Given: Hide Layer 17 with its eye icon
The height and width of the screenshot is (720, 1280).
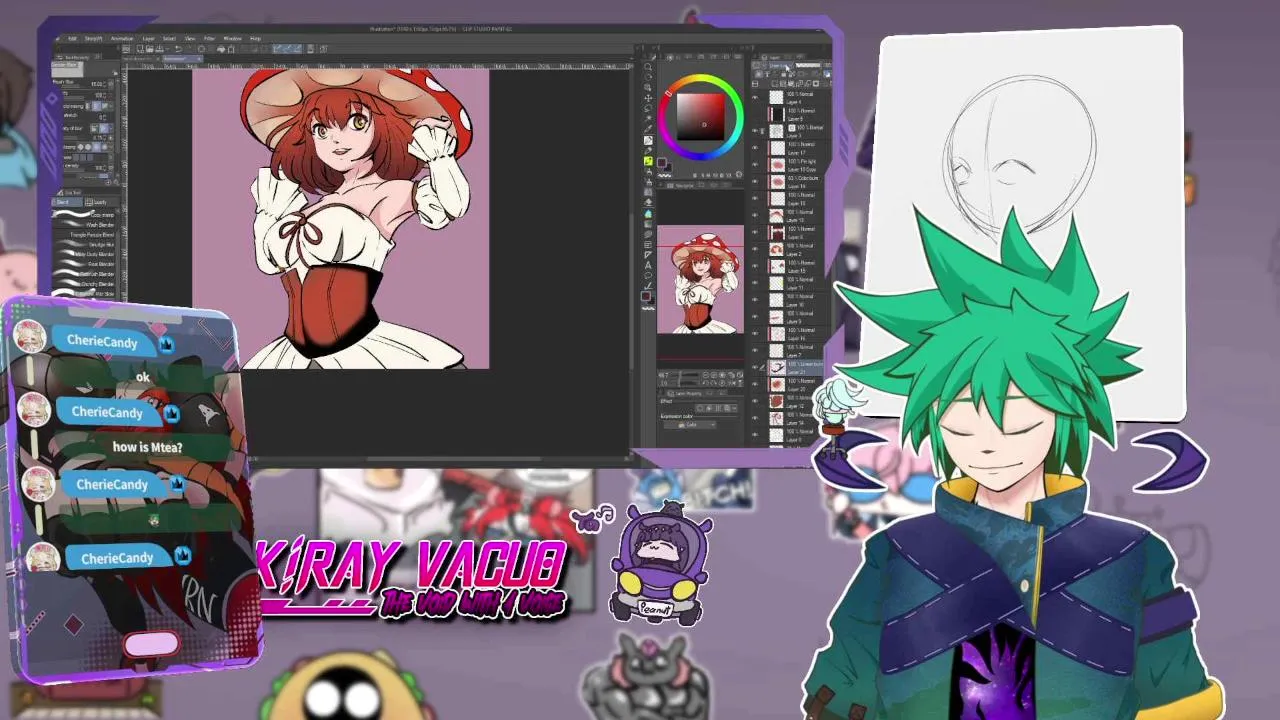Looking at the screenshot, I should [755, 148].
